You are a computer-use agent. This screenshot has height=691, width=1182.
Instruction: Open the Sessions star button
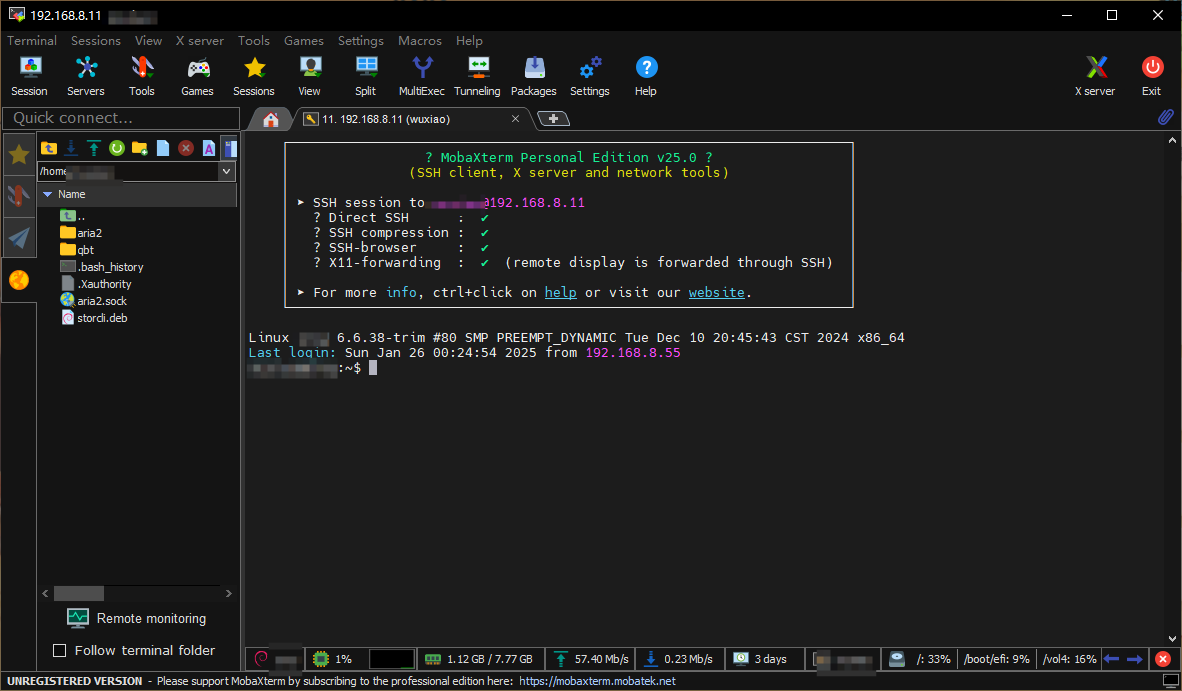[x=254, y=76]
